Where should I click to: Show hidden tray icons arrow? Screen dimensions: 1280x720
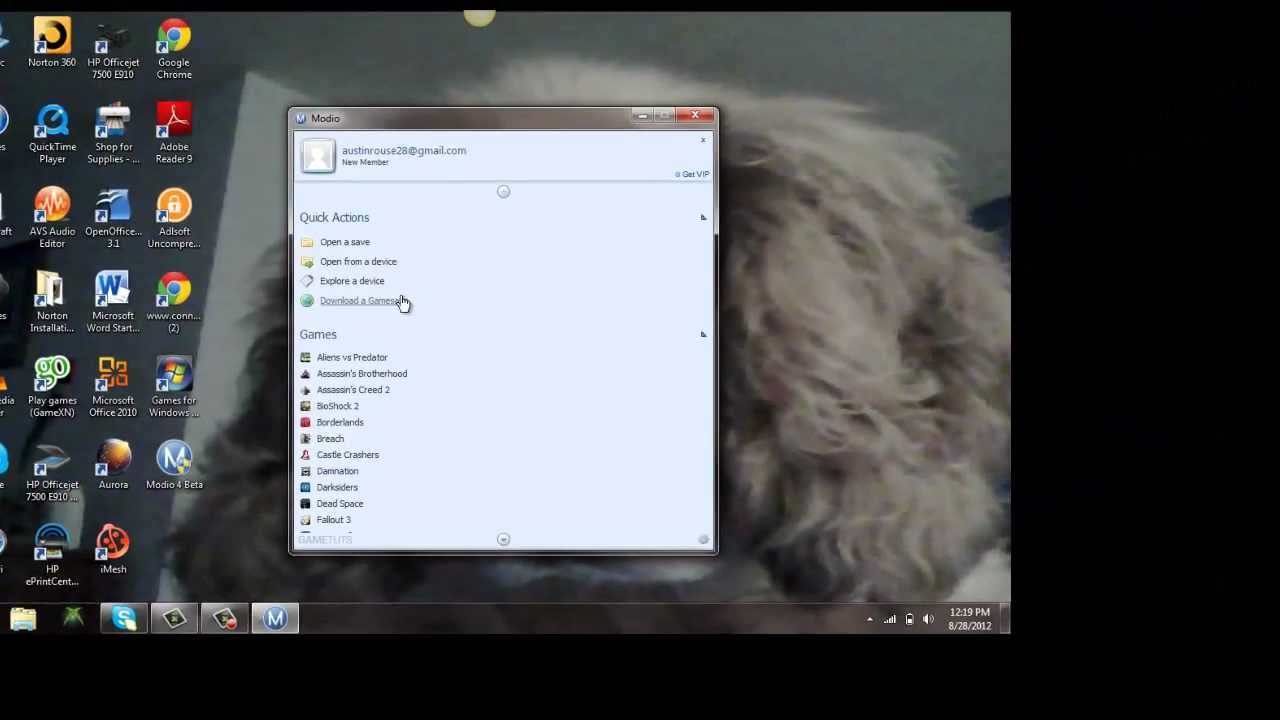(x=870, y=620)
